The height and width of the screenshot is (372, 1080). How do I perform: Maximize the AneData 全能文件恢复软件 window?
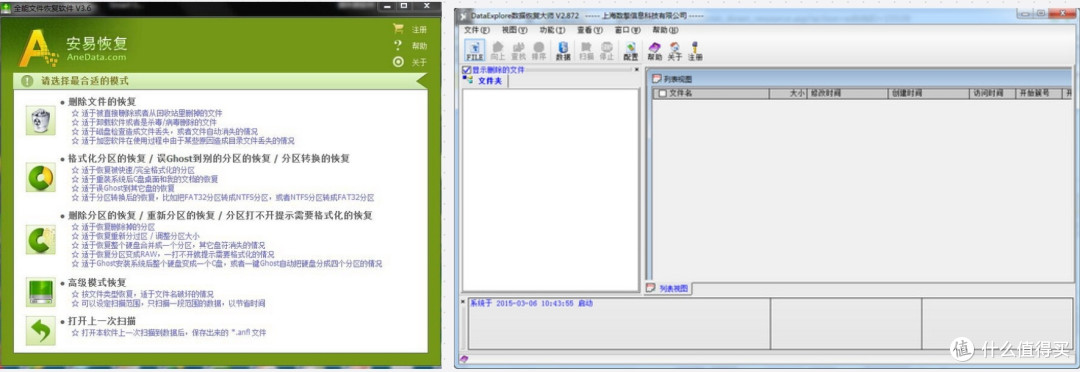[404, 6]
